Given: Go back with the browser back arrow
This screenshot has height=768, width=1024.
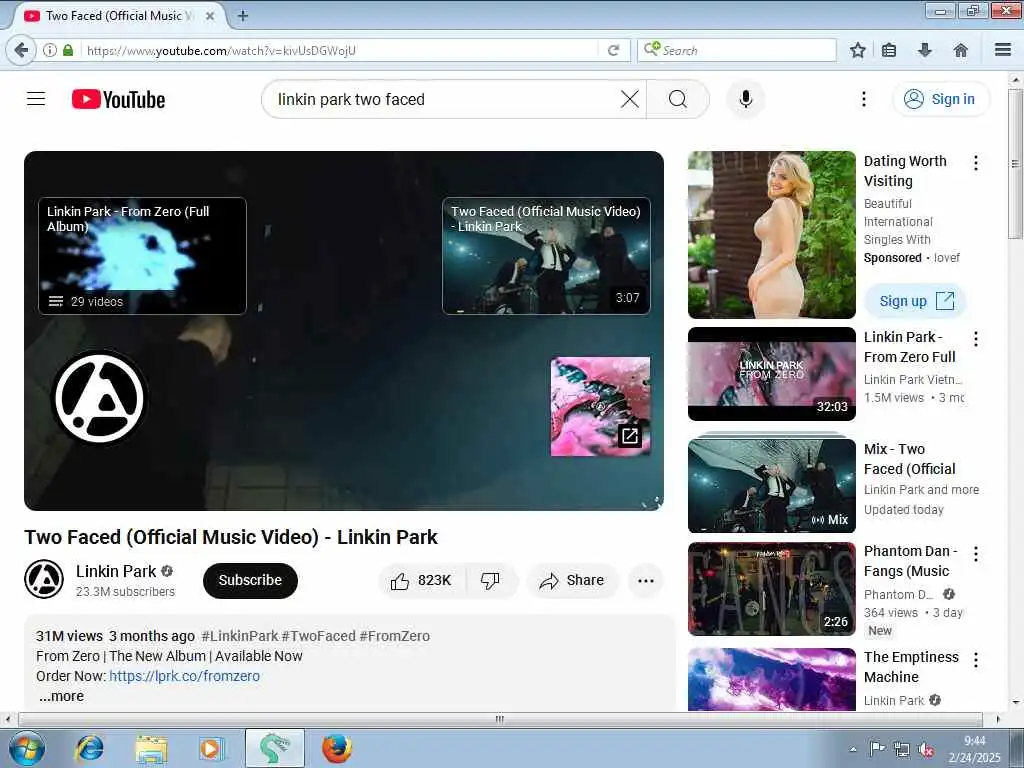Looking at the screenshot, I should [x=21, y=50].
